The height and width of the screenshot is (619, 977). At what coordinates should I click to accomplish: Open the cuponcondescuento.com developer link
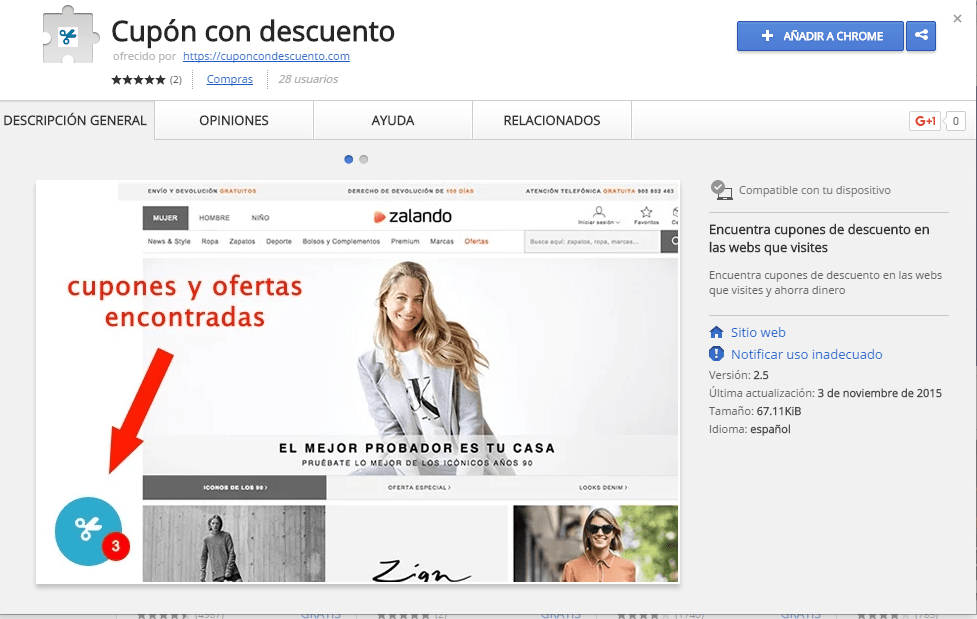266,56
